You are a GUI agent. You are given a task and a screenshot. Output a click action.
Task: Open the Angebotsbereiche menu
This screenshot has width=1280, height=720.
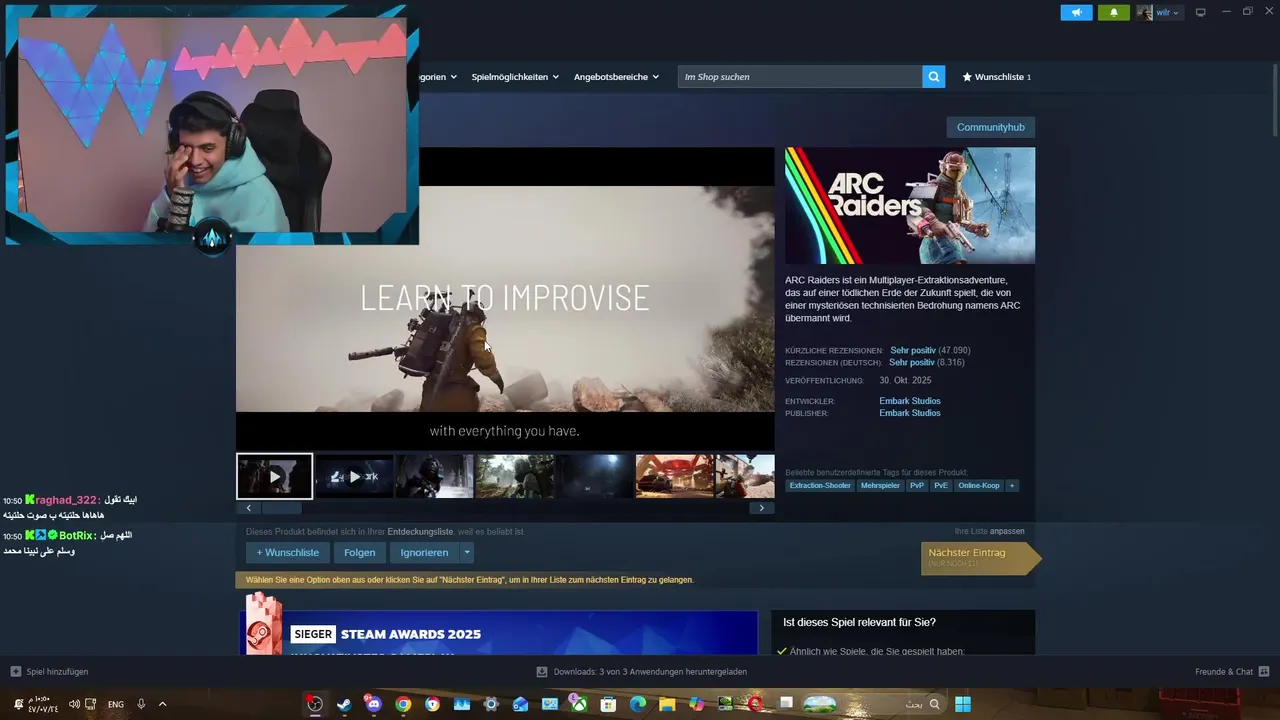(x=616, y=77)
